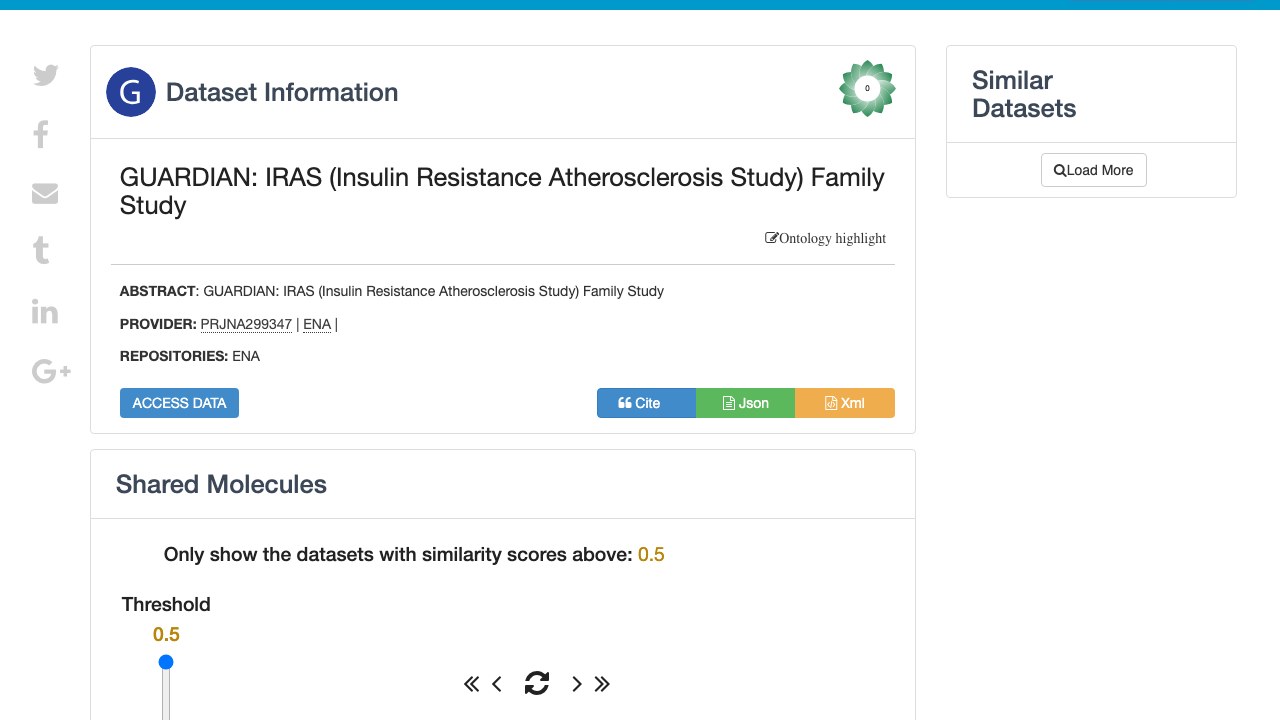Share dataset on Tumblr
Image resolution: width=1280 pixels, height=720 pixels.
[41, 250]
